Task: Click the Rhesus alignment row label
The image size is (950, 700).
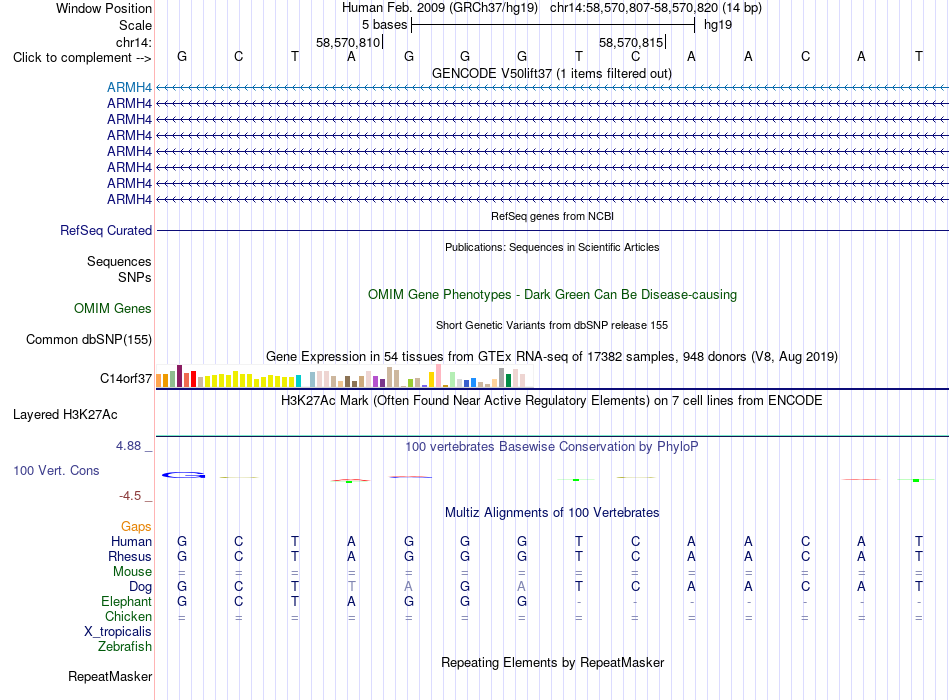Action: (130, 556)
